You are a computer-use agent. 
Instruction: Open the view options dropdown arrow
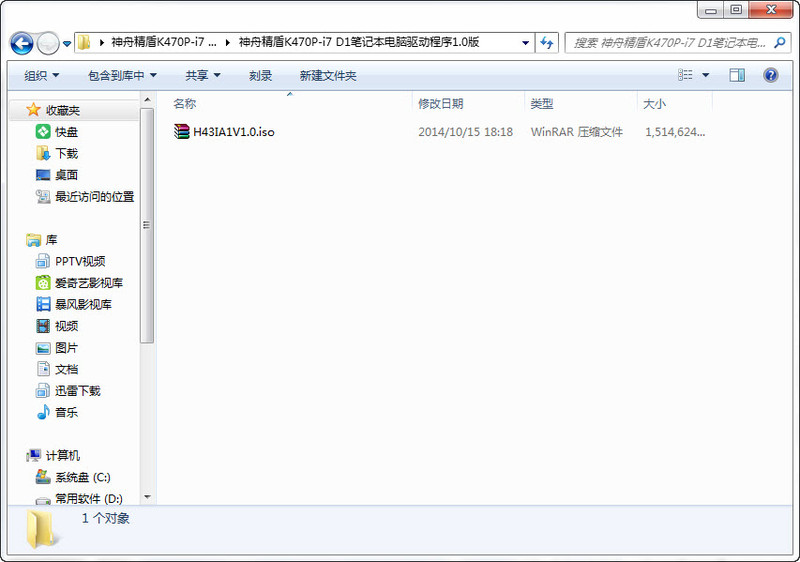click(706, 75)
